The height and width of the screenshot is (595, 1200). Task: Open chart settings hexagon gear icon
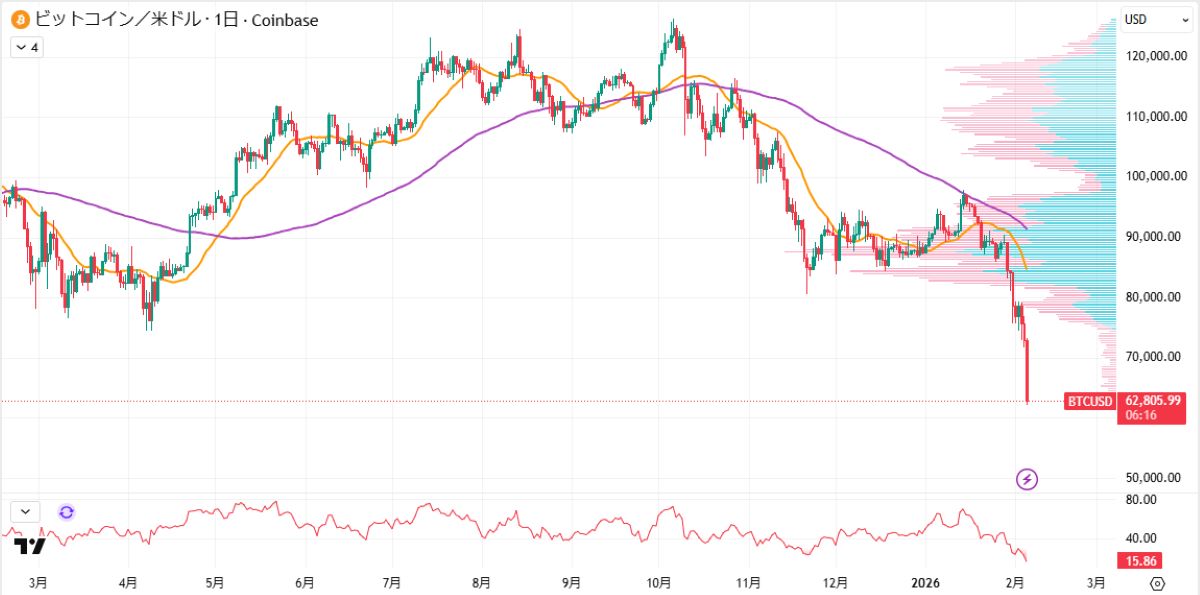[1157, 583]
